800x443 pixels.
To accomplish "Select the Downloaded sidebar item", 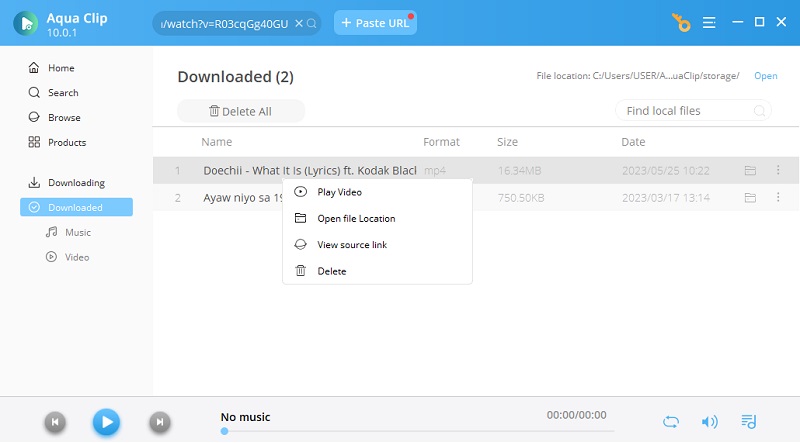I will [x=77, y=207].
